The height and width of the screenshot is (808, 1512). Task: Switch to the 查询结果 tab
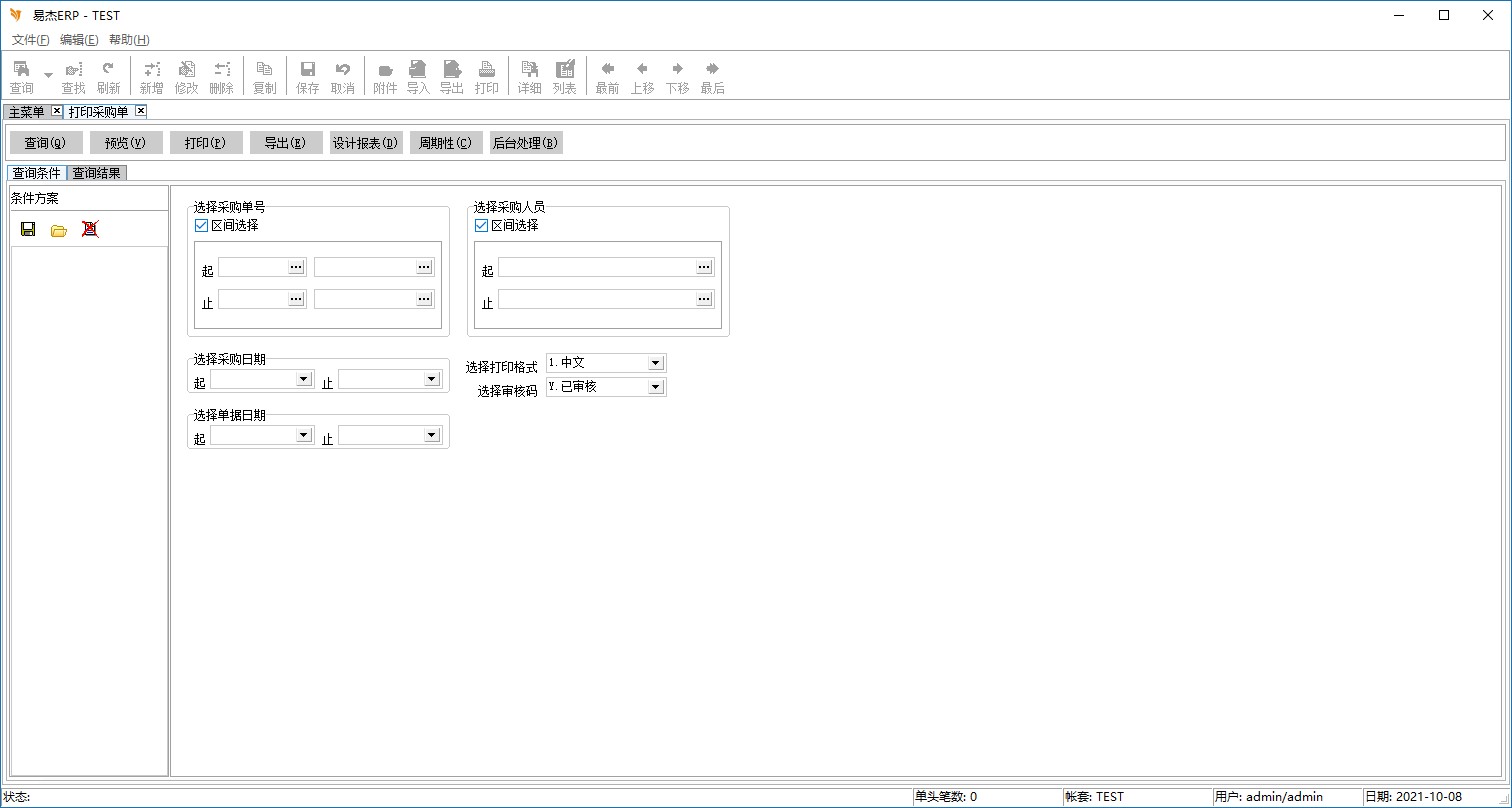97,173
